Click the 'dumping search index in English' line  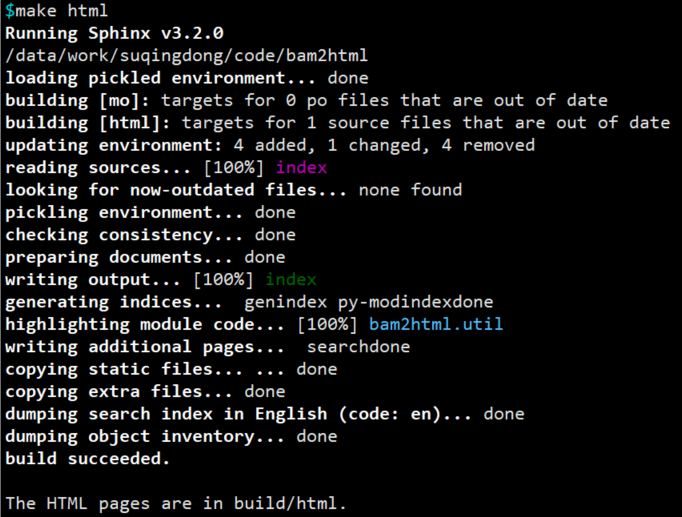click(x=265, y=414)
